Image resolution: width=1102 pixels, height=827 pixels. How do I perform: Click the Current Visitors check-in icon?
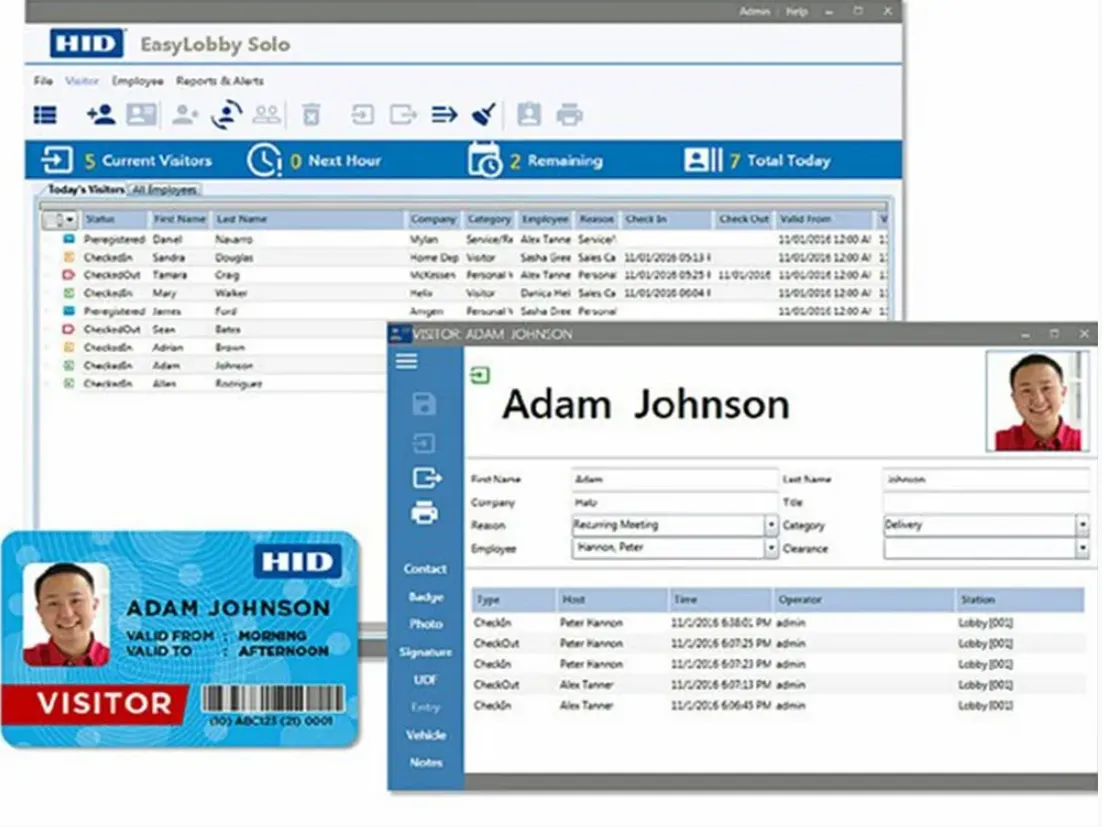pos(57,159)
